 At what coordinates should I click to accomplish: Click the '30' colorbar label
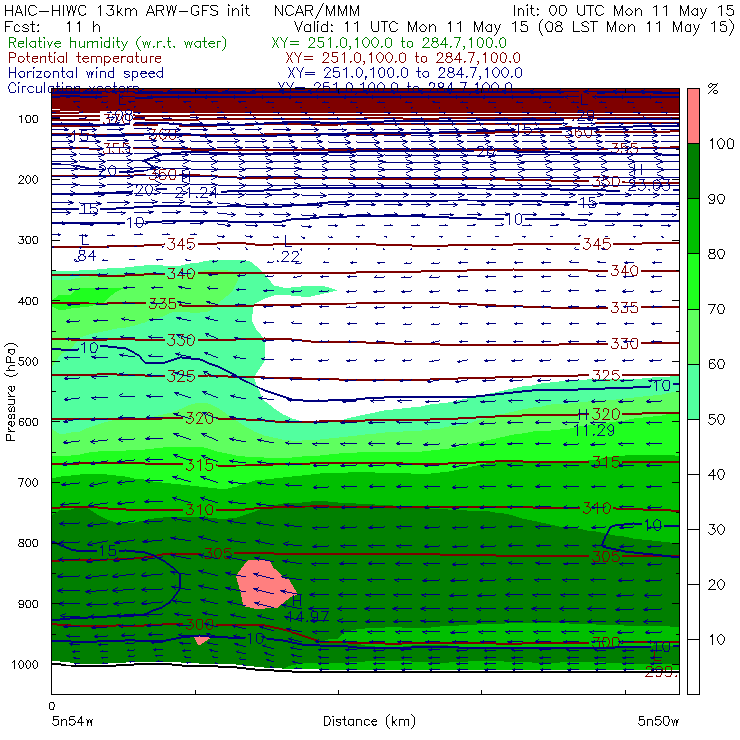(716, 529)
